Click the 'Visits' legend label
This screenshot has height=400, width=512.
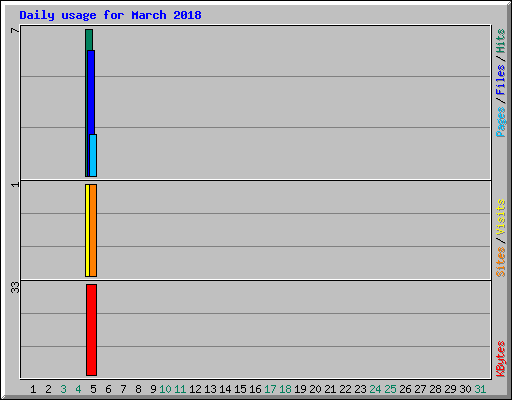click(x=500, y=217)
